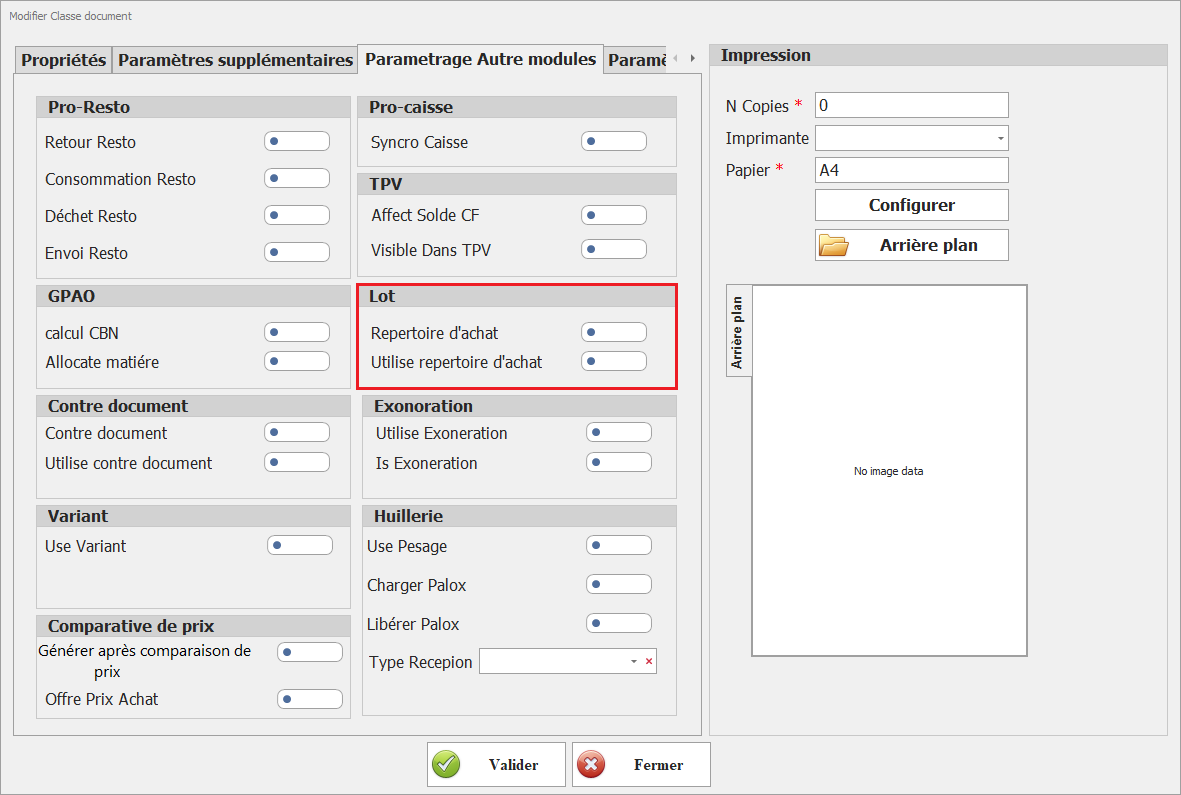Toggle the calcul CBN switch
The image size is (1181, 795).
(x=296, y=332)
